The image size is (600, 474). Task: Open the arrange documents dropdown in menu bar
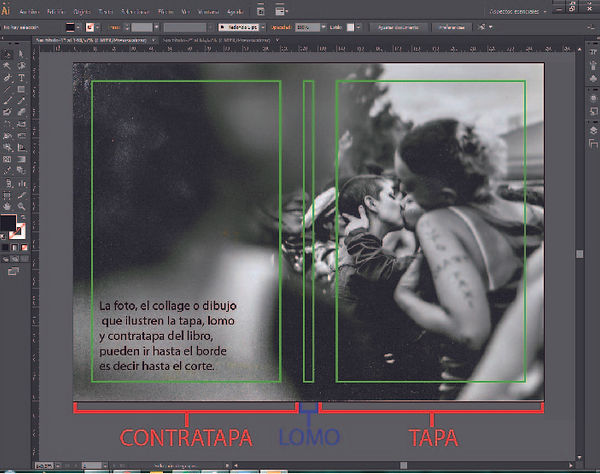click(x=281, y=11)
